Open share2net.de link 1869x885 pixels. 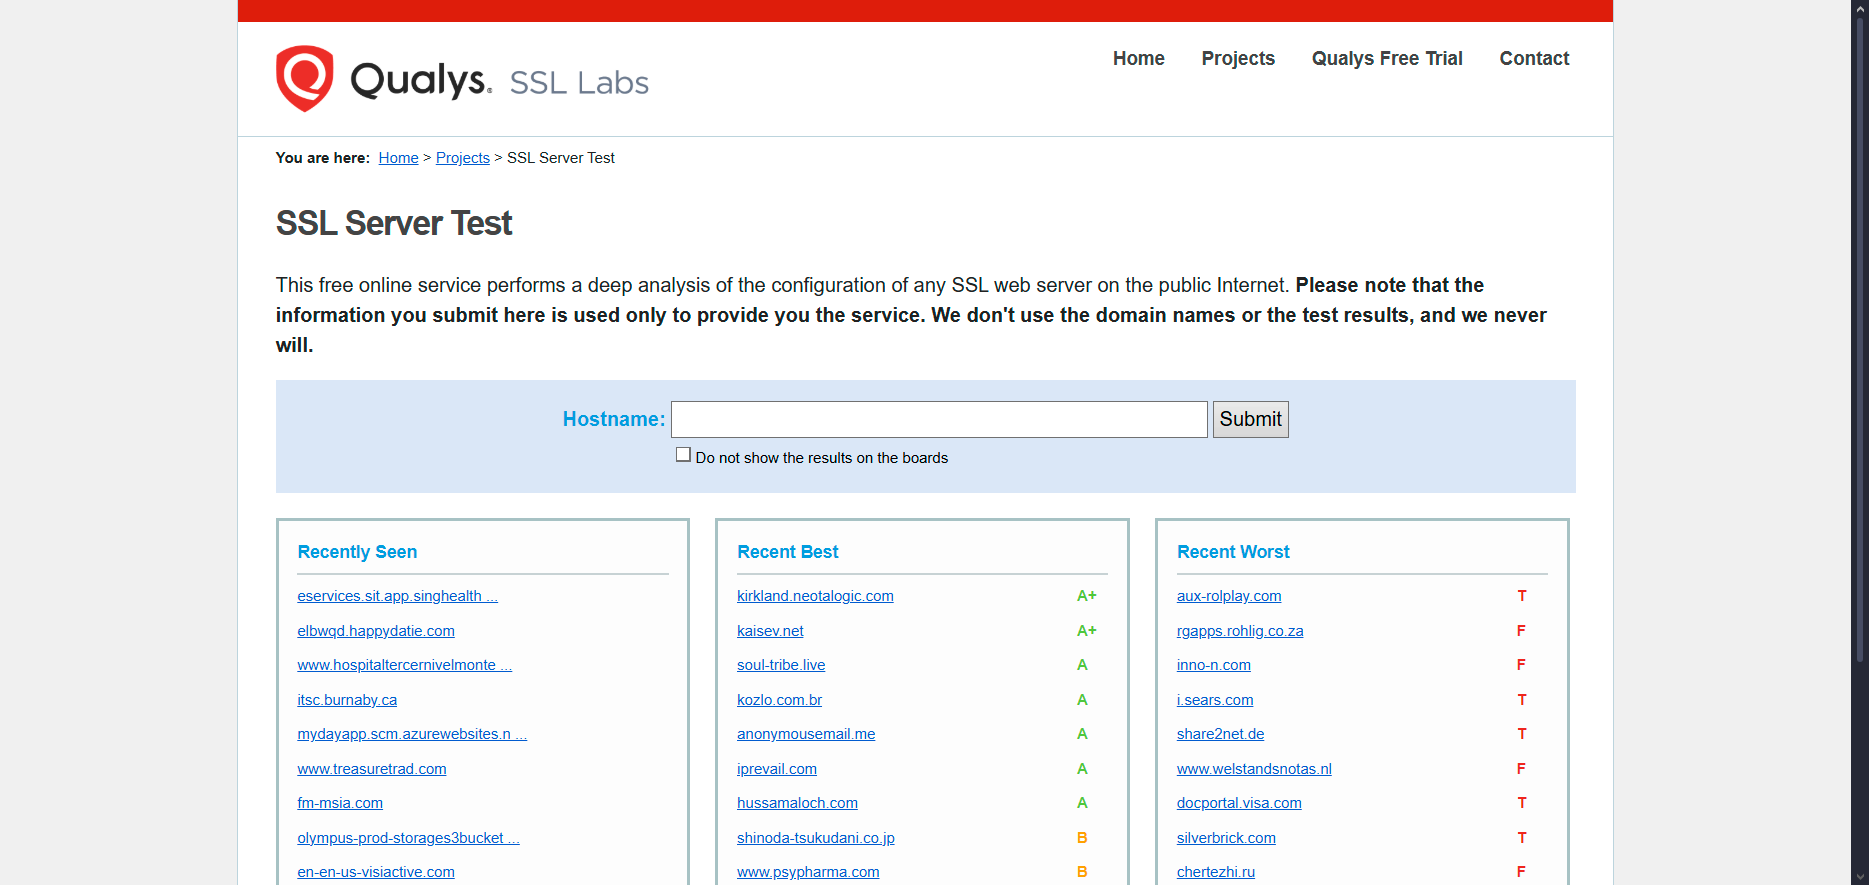[1220, 734]
